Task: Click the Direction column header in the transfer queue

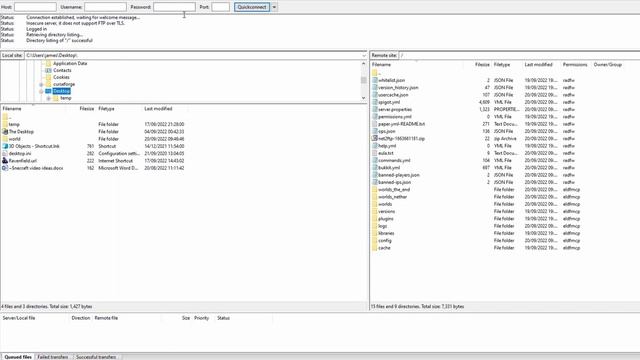Action: tap(80, 318)
